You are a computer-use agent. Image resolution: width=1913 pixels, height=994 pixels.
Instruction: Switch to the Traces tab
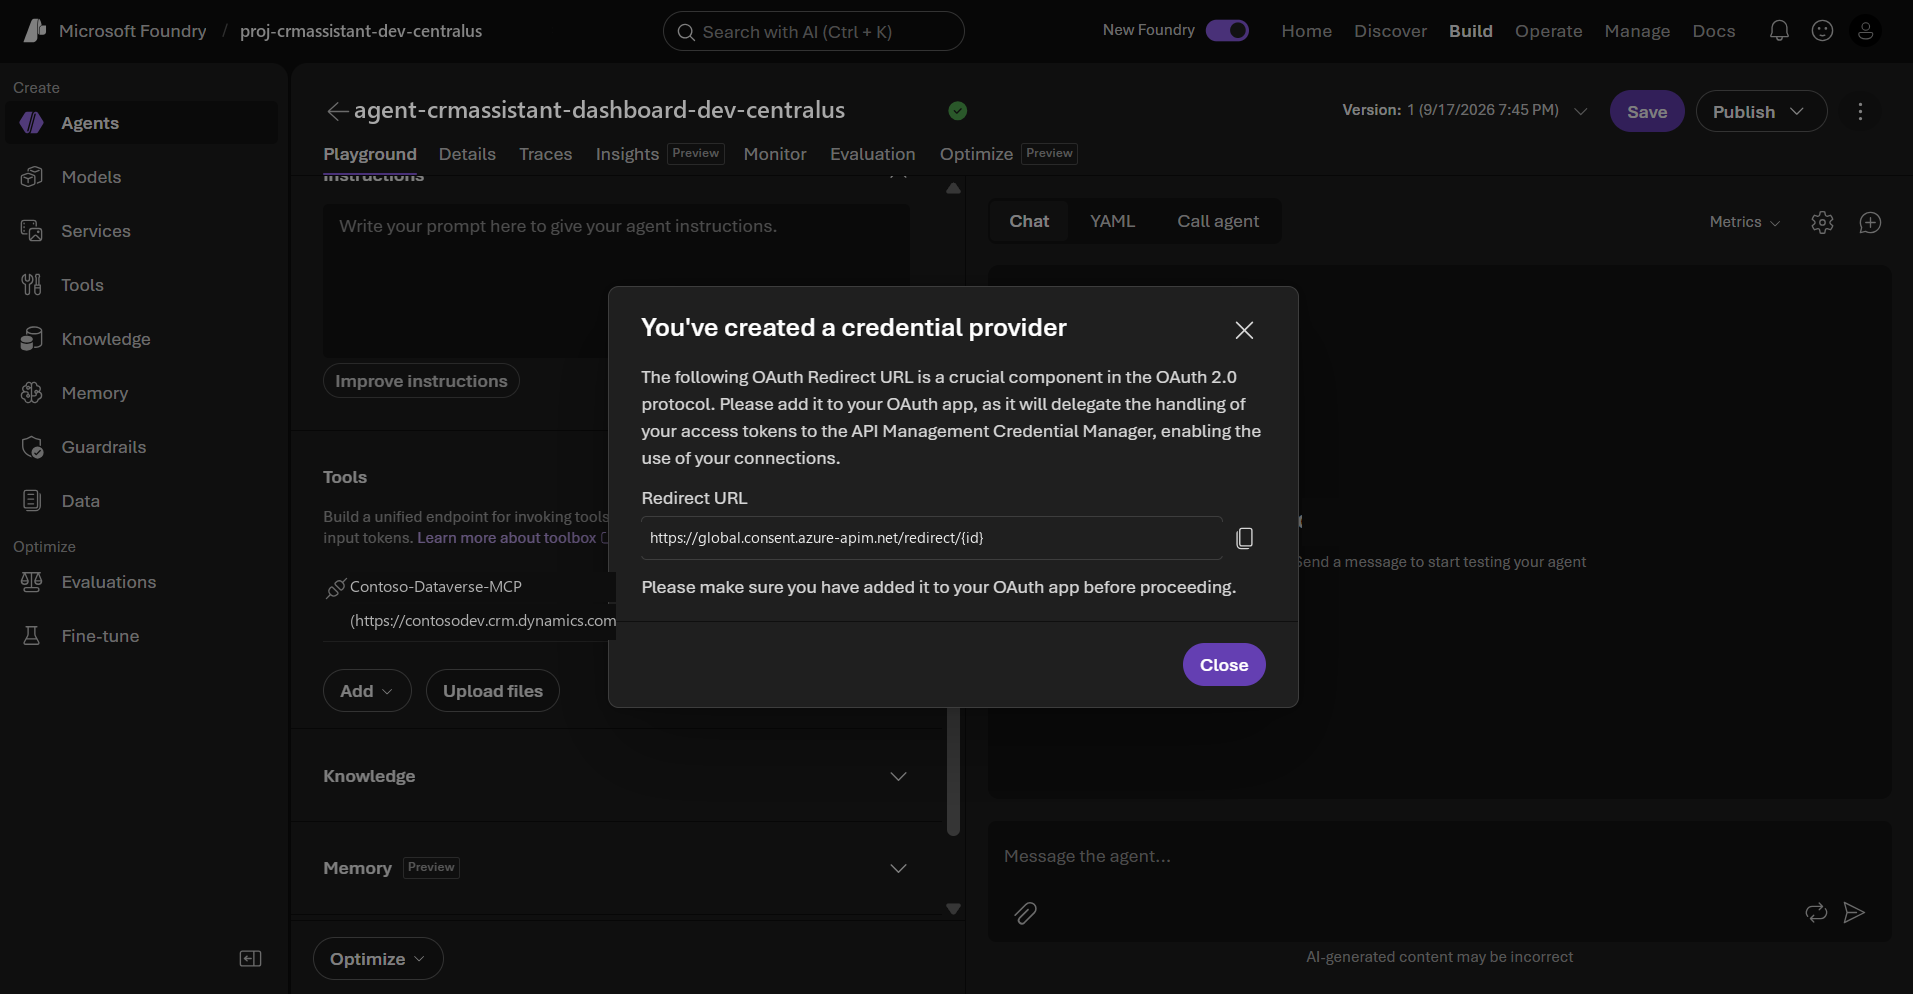[x=546, y=154]
